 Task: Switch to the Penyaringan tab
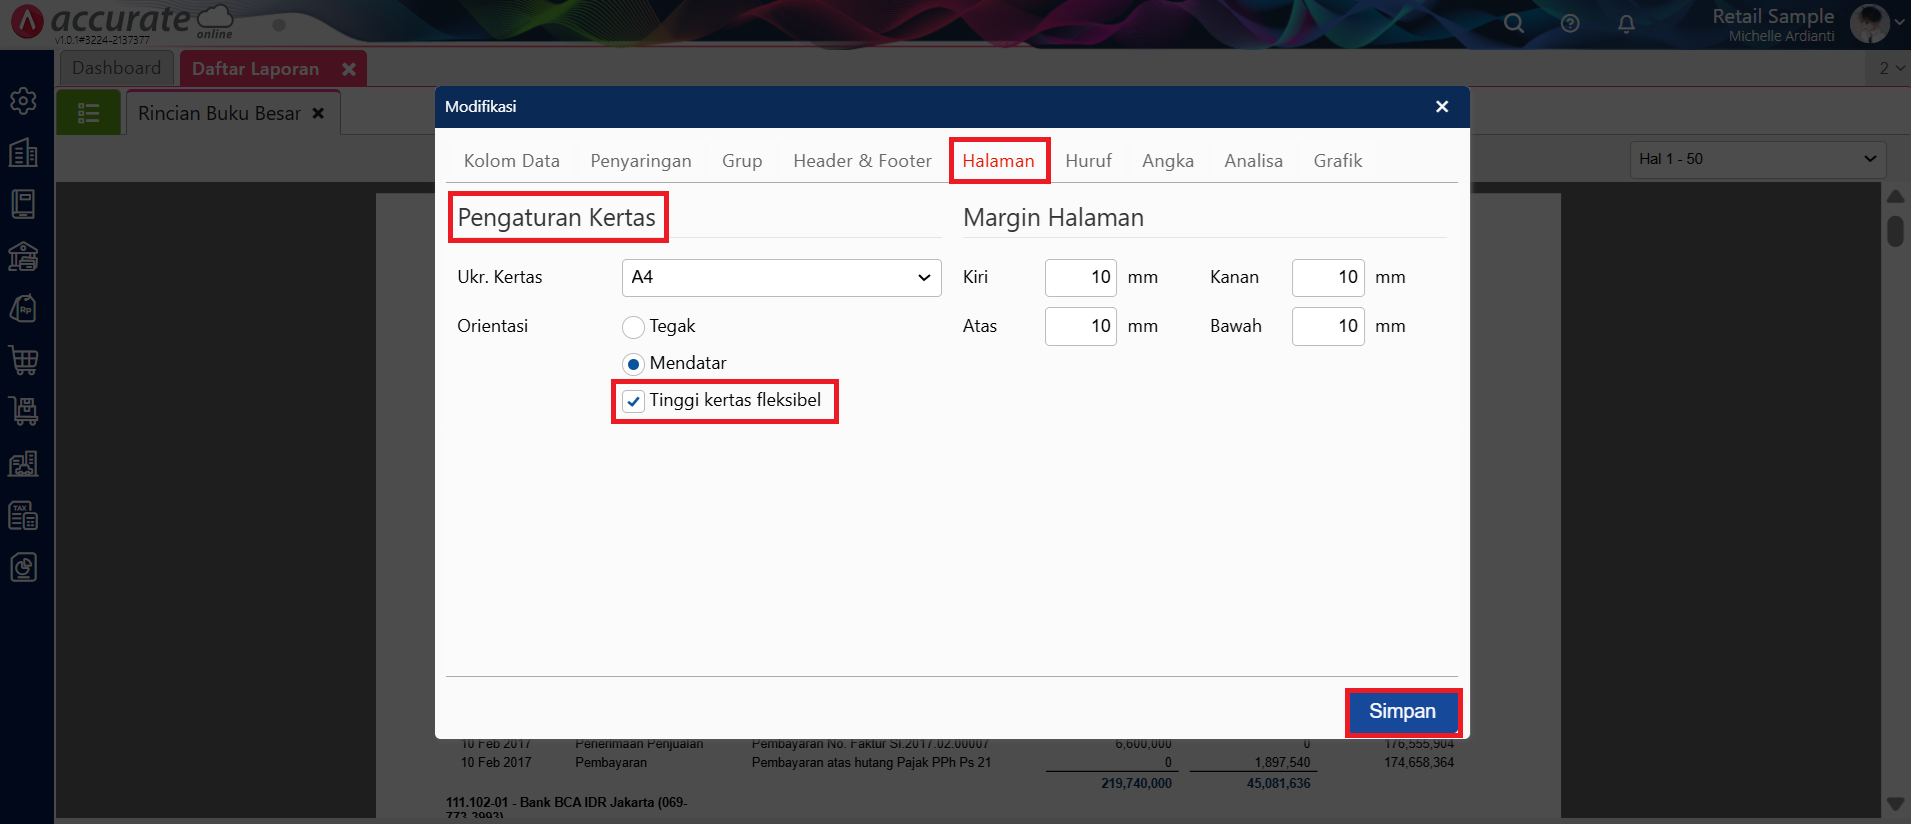pos(640,161)
